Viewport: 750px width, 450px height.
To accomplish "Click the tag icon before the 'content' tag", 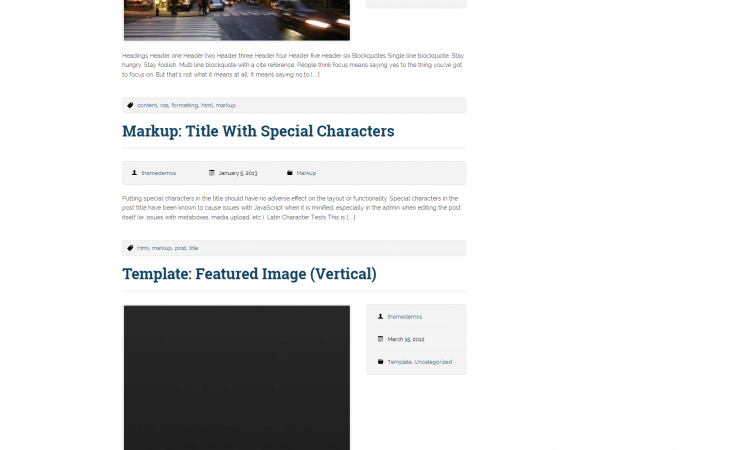I will [x=130, y=105].
